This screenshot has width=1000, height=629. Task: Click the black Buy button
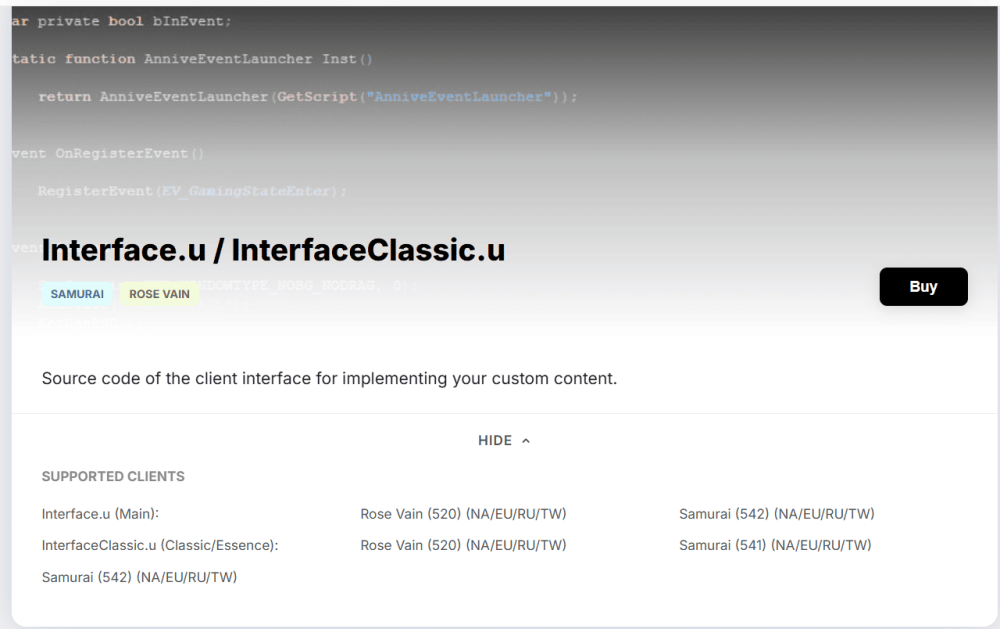(923, 287)
